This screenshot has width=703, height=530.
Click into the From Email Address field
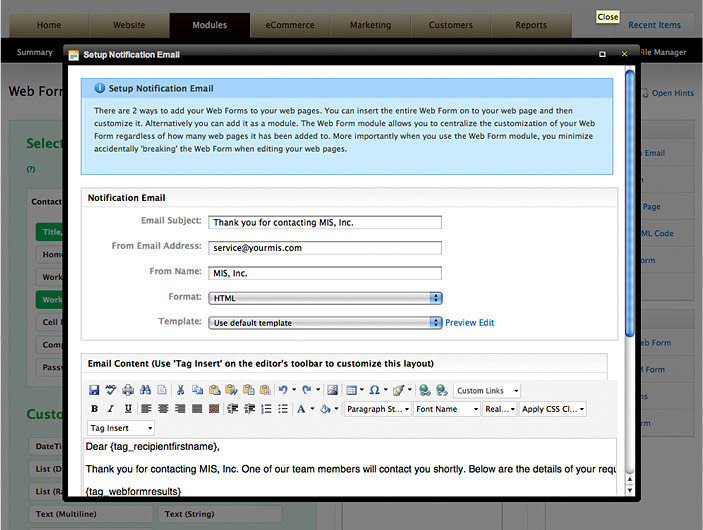pyautogui.click(x=325, y=248)
